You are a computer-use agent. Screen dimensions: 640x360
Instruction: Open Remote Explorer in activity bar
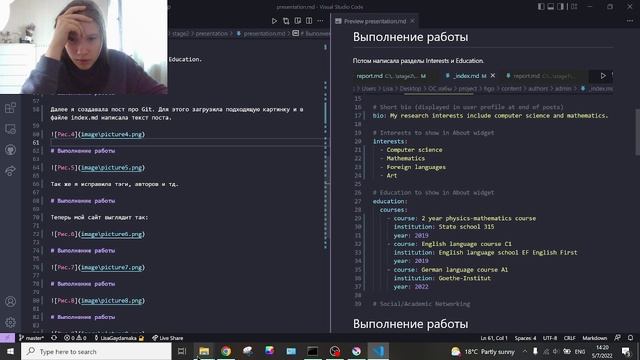[x=10, y=129]
